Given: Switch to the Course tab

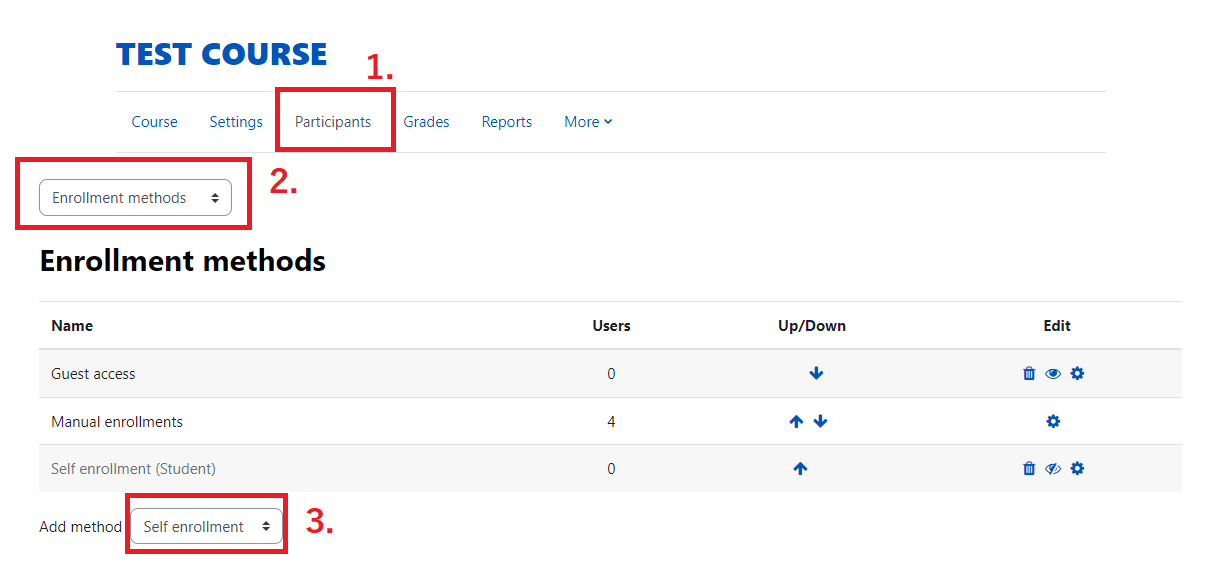Looking at the screenshot, I should 155,122.
